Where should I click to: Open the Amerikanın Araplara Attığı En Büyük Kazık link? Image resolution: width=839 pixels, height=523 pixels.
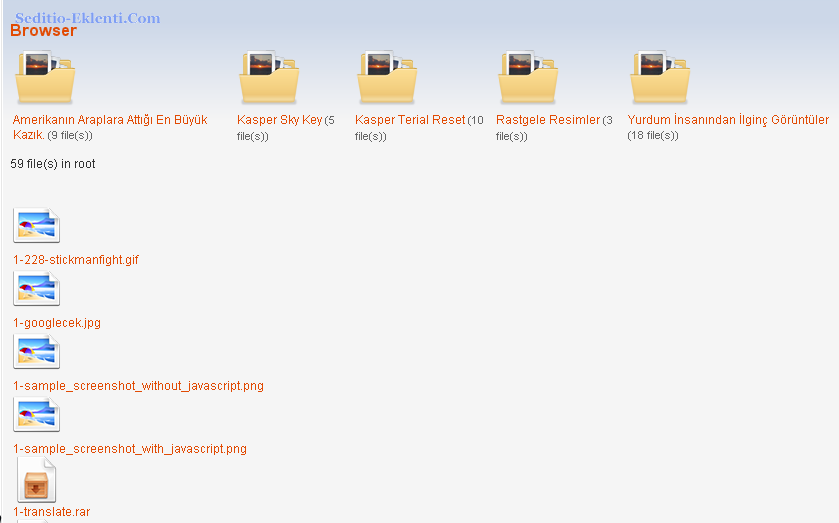pyautogui.click(x=109, y=120)
